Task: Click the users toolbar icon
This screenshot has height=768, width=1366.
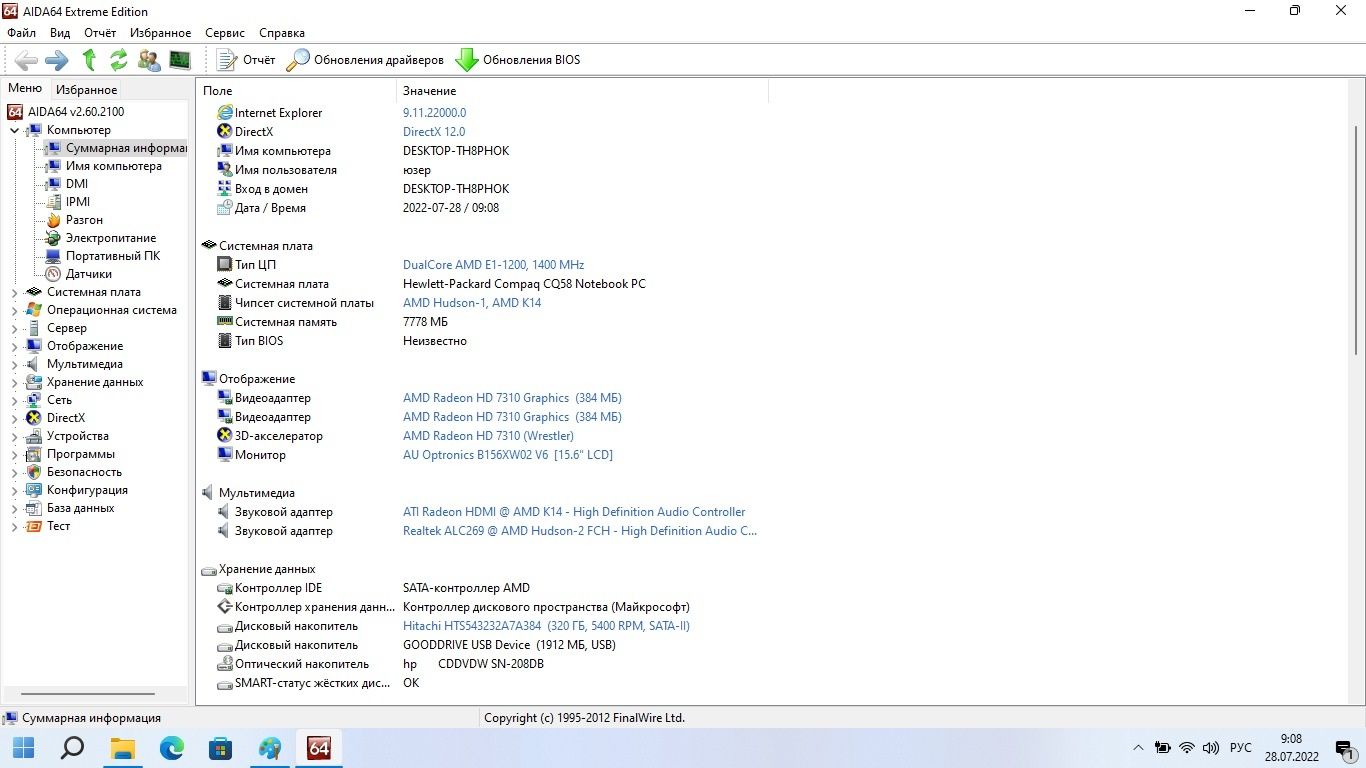Action: pyautogui.click(x=149, y=60)
